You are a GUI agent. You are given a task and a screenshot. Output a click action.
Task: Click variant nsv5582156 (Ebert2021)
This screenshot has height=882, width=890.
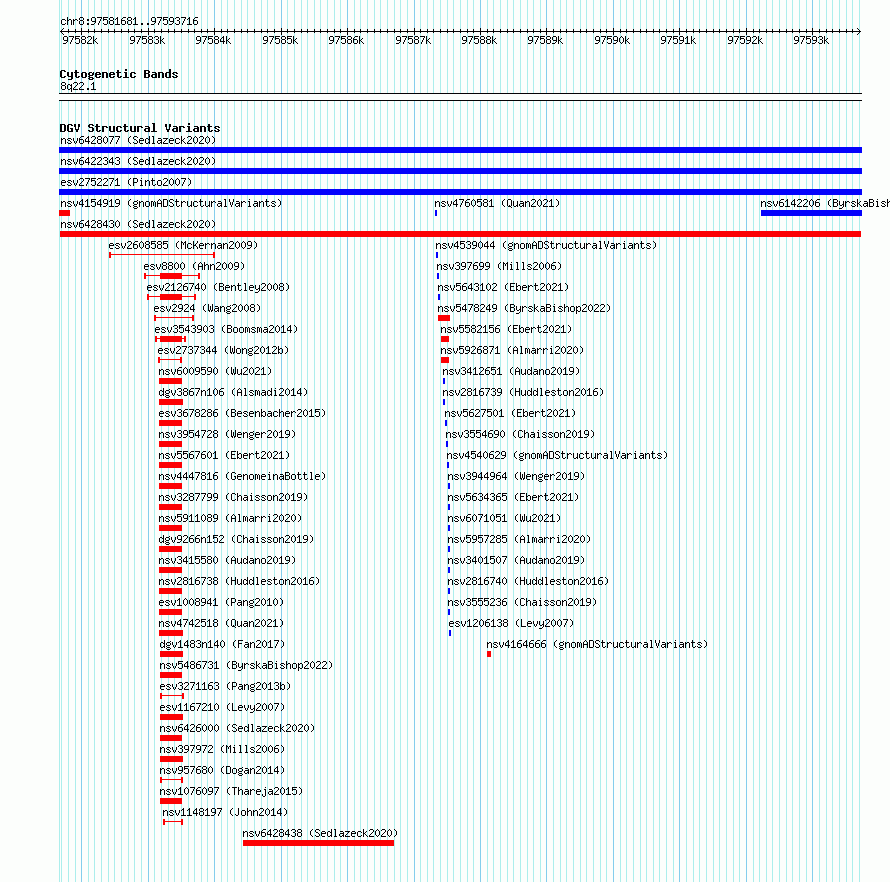click(x=506, y=329)
